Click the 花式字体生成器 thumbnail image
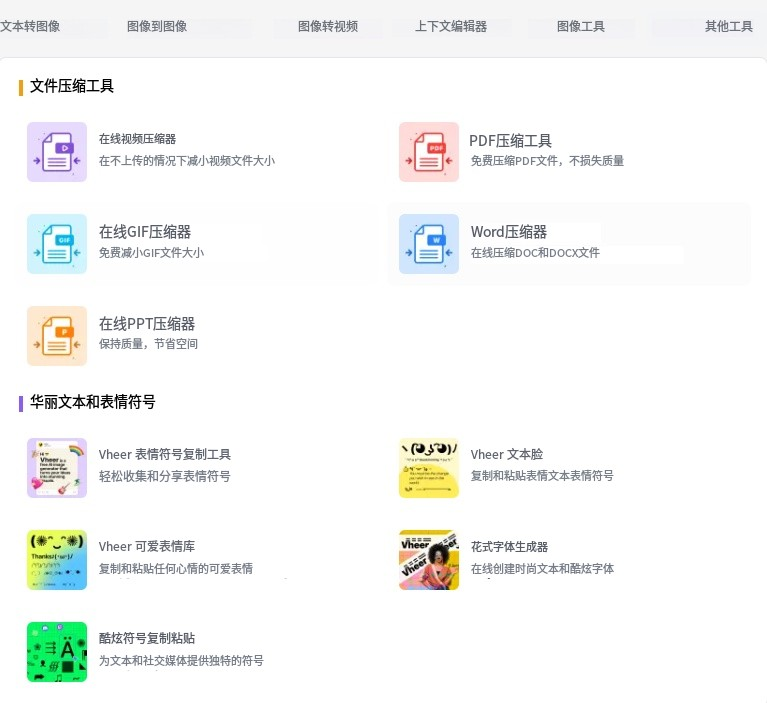767x703 pixels. (x=428, y=560)
